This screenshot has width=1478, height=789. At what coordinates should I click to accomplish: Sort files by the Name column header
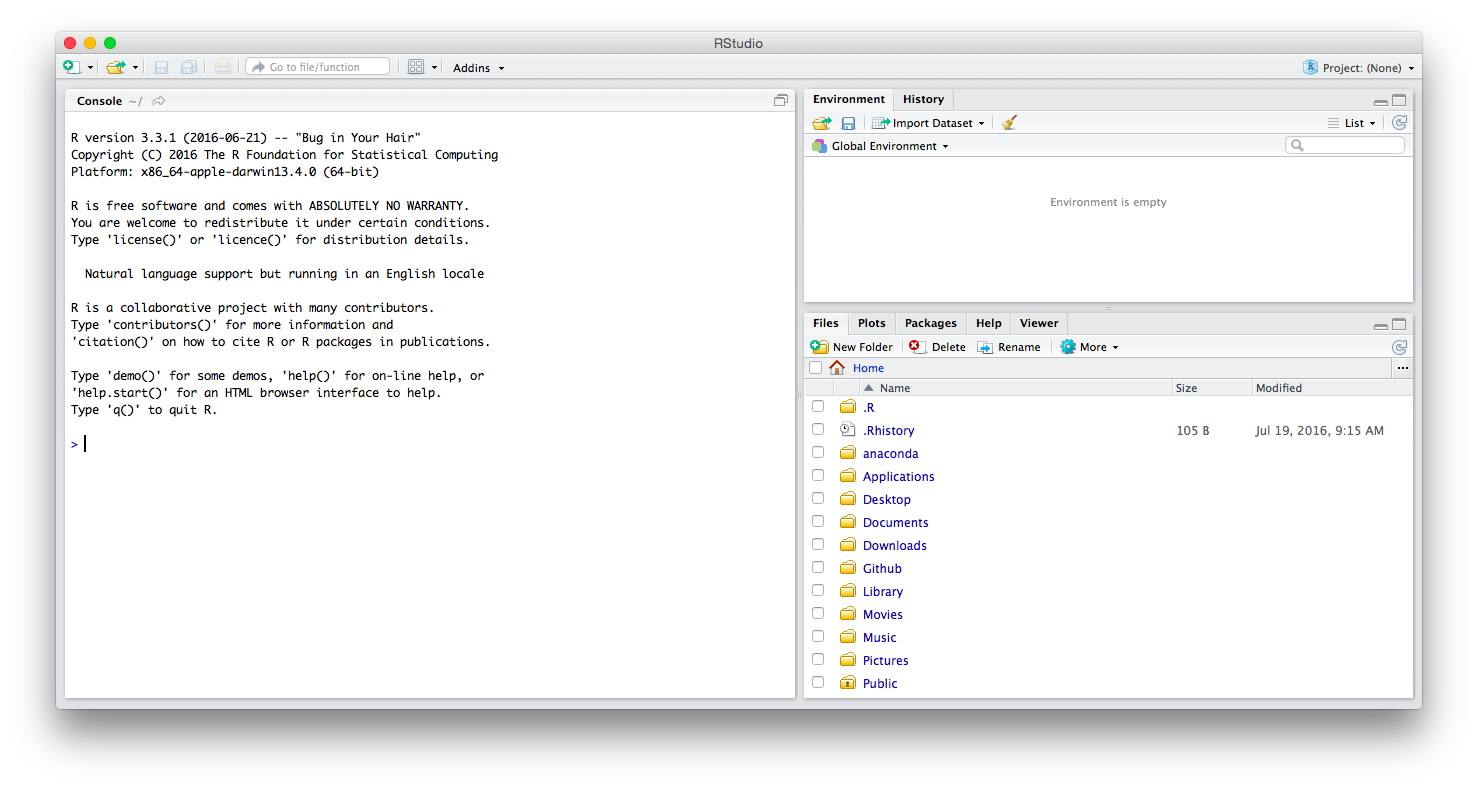1002,388
